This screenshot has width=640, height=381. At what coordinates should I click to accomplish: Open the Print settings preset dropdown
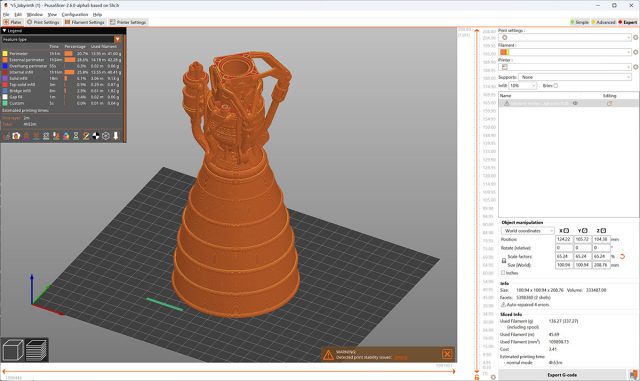tap(565, 38)
